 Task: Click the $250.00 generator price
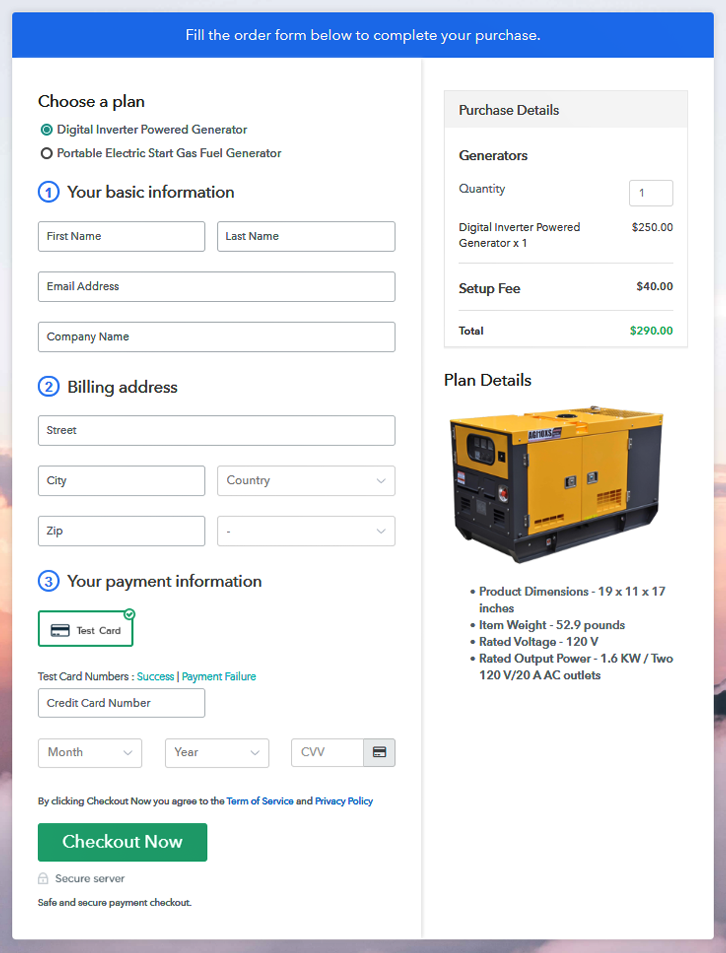(652, 227)
